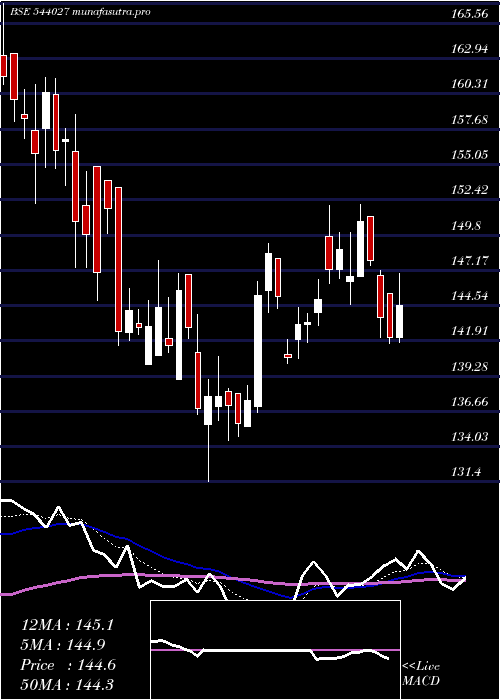Screen dimensions: 500x700
Task: Click the tall white candle rising from 136.66
Action: click(x=258, y=351)
